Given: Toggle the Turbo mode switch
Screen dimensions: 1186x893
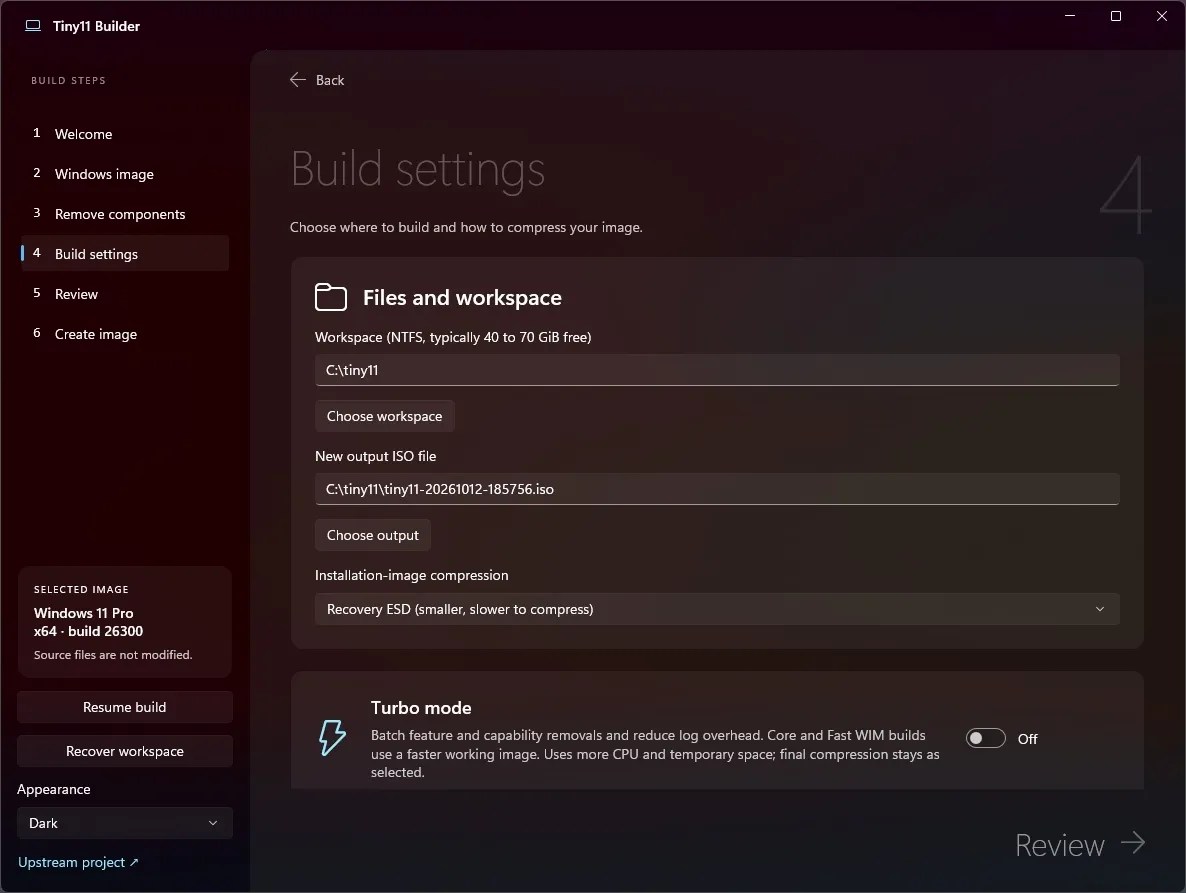Looking at the screenshot, I should 986,738.
